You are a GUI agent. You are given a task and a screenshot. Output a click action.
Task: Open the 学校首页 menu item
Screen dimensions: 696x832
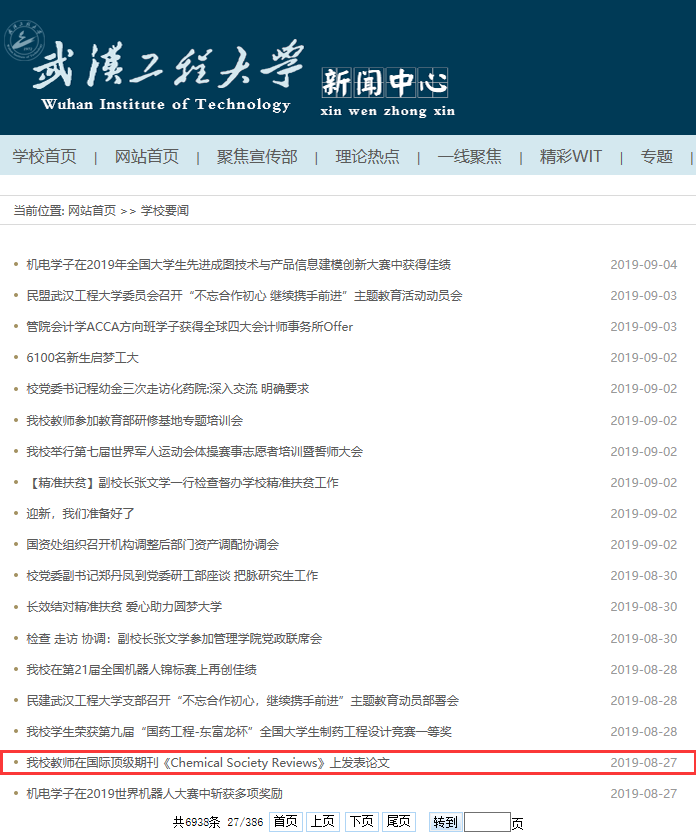click(x=44, y=156)
